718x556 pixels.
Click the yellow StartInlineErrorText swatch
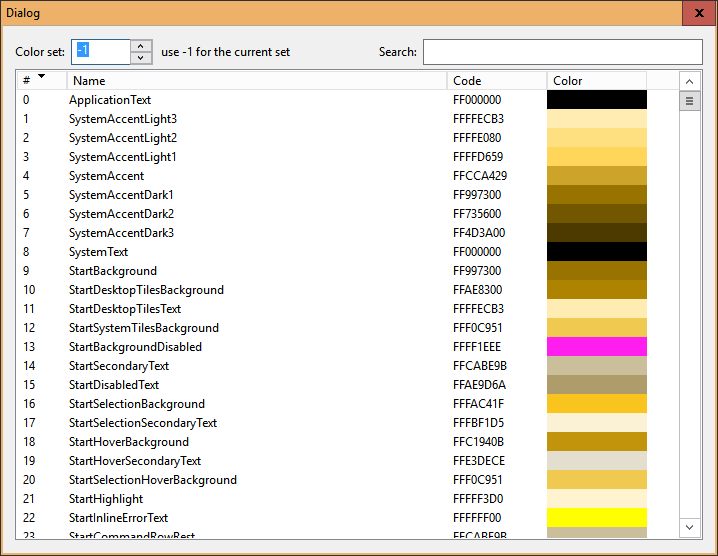(x=597, y=518)
